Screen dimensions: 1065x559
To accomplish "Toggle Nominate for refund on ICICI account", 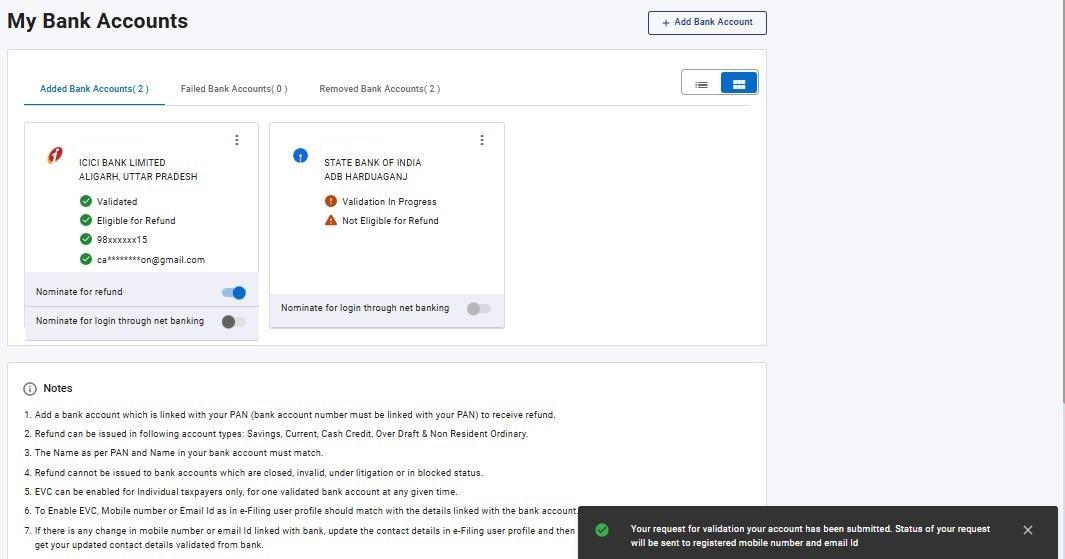I will pyautogui.click(x=234, y=293).
